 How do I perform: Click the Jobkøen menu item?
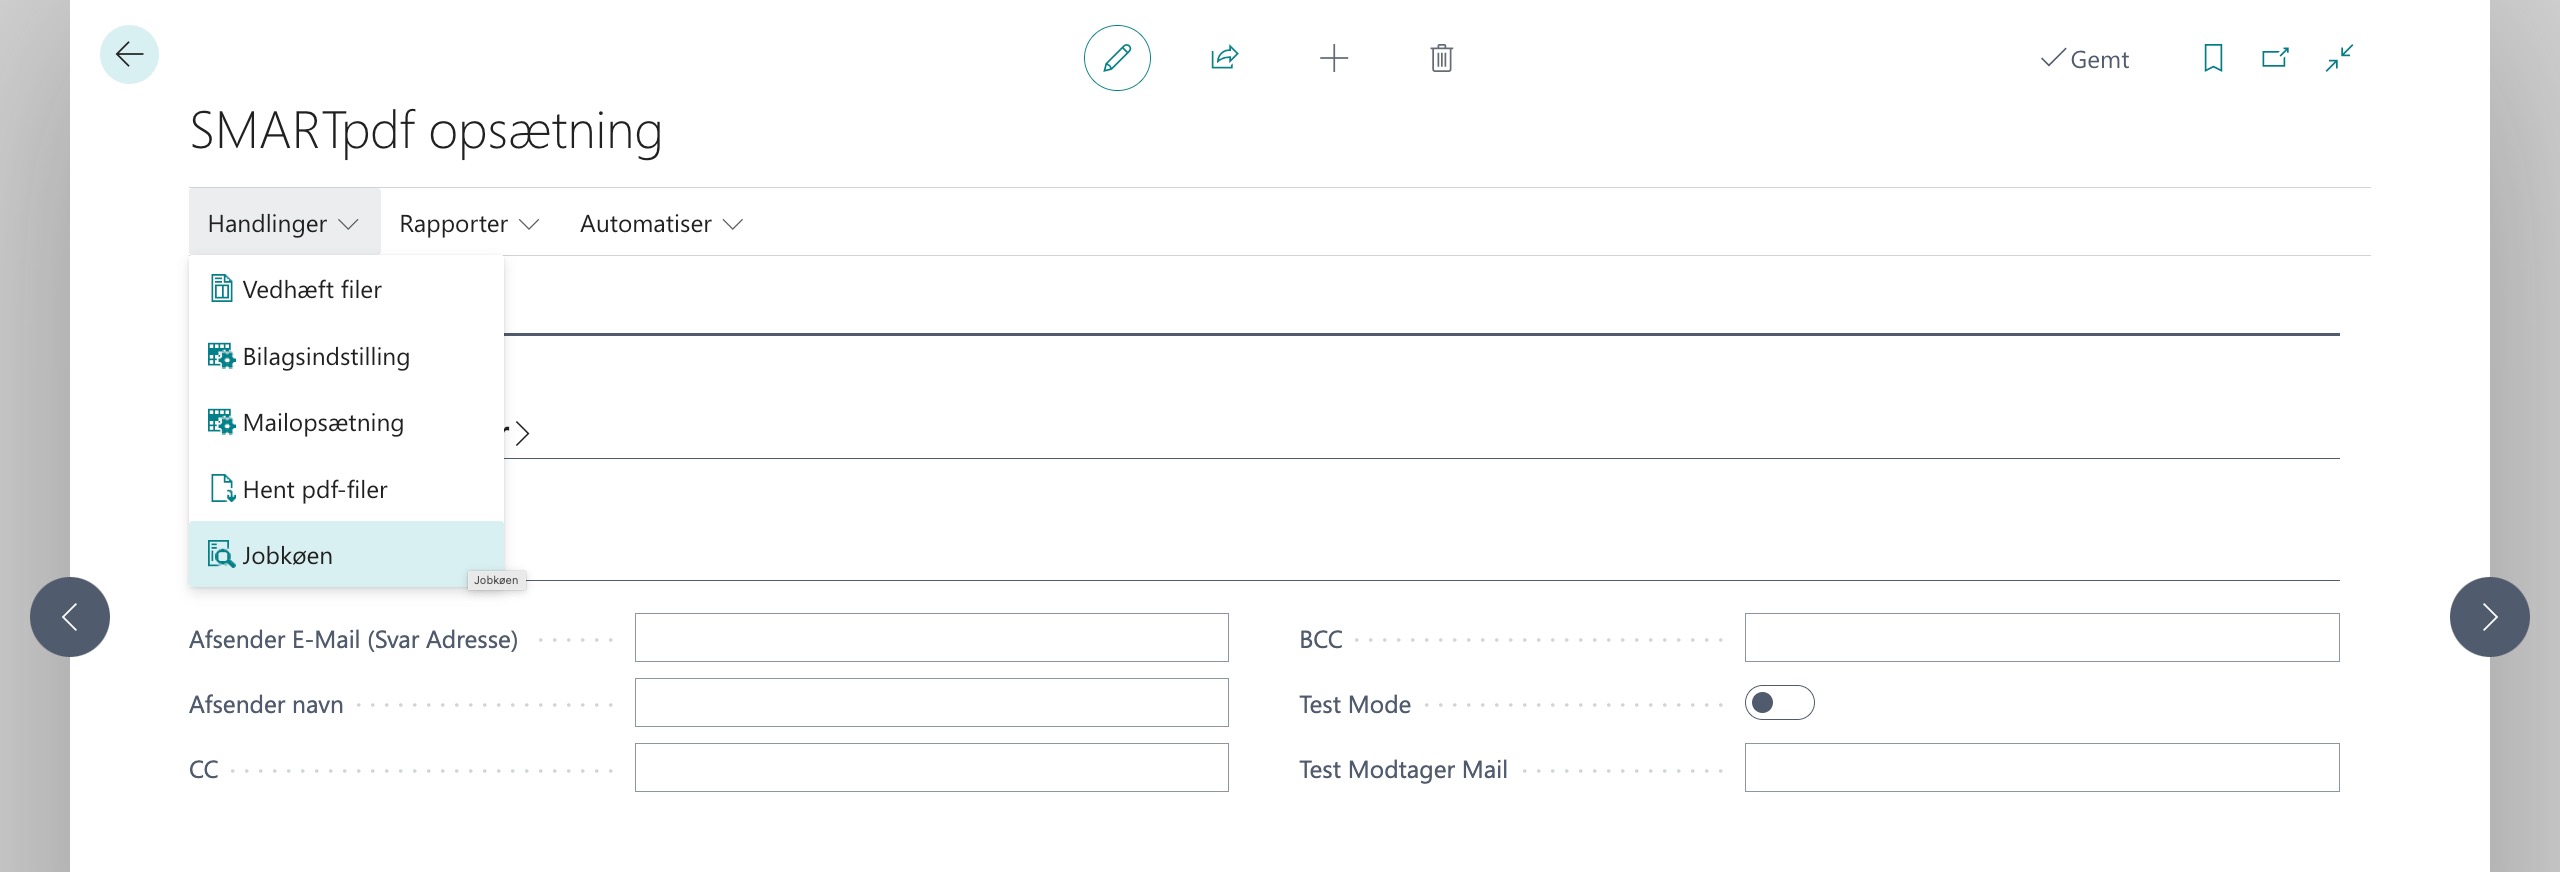pos(288,555)
